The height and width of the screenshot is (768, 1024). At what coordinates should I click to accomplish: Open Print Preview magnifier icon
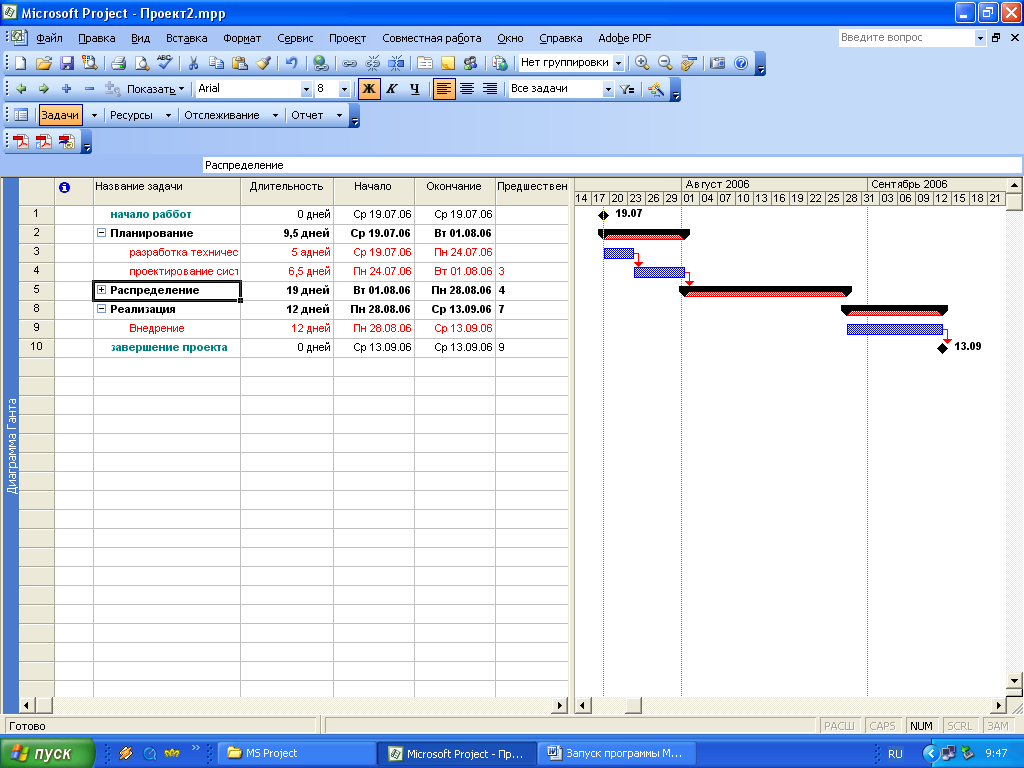(141, 63)
